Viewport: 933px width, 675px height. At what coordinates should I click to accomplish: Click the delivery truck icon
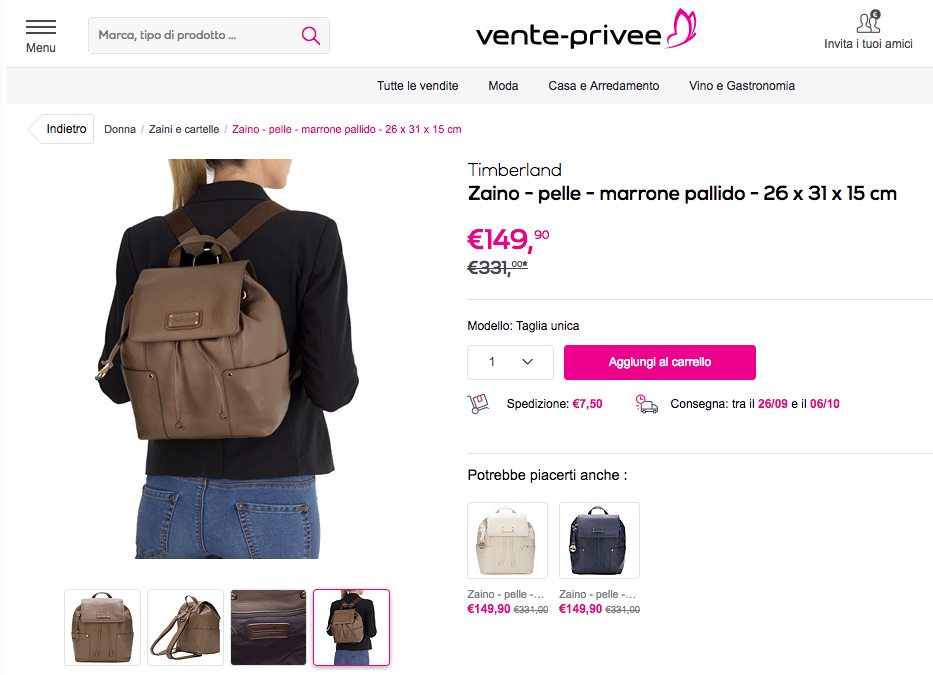[647, 404]
